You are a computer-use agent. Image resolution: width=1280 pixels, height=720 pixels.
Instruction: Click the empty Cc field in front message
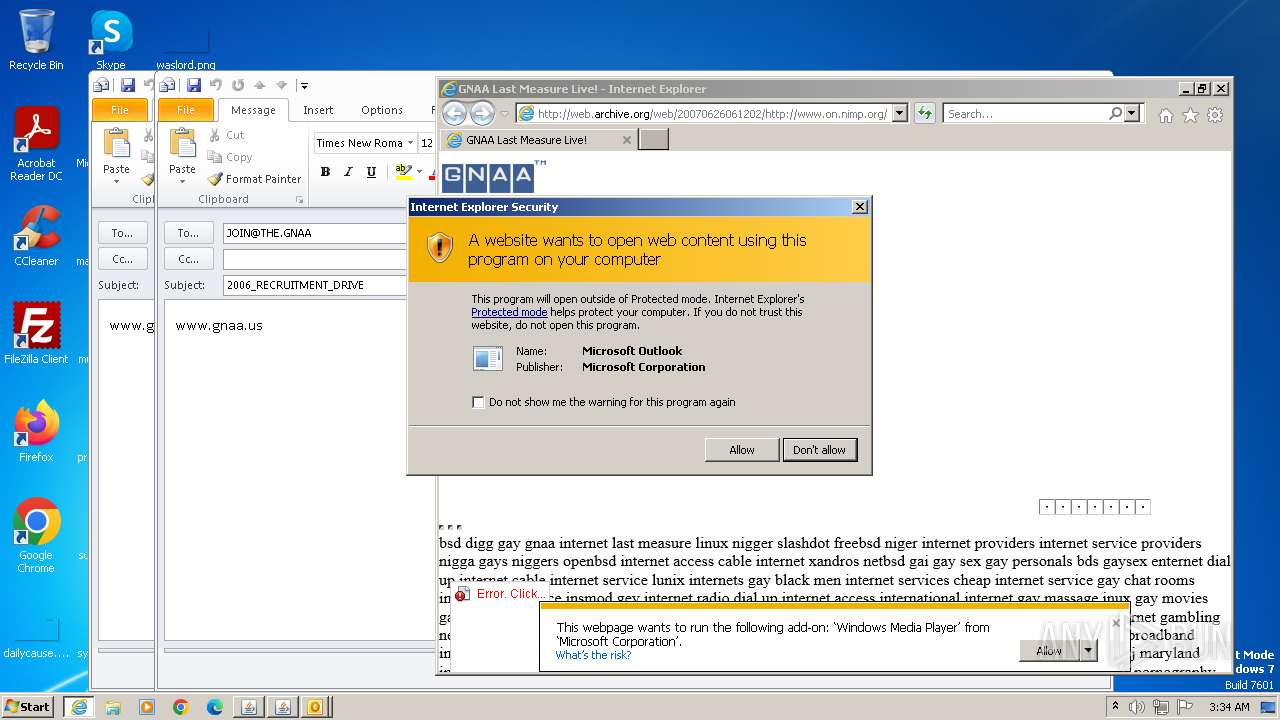pos(315,259)
